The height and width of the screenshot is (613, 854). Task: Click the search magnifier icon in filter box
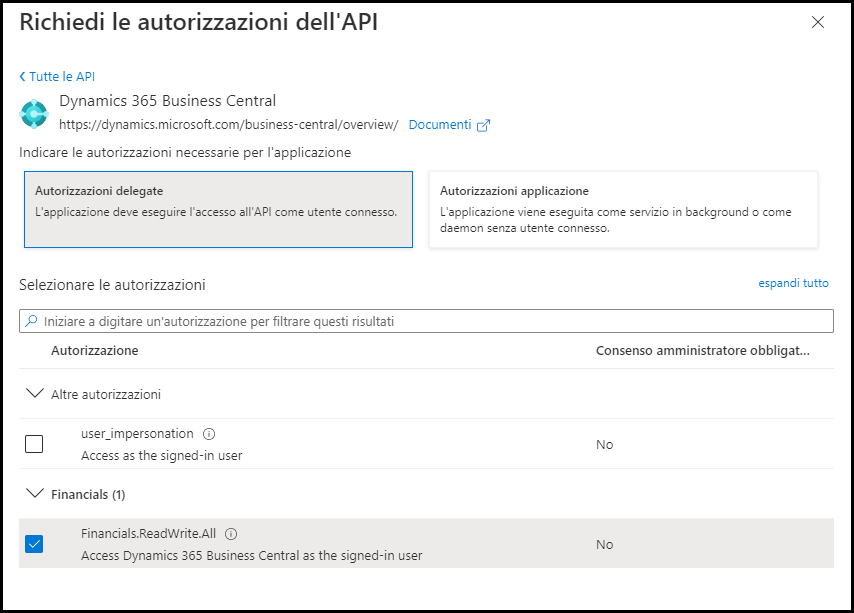[32, 321]
